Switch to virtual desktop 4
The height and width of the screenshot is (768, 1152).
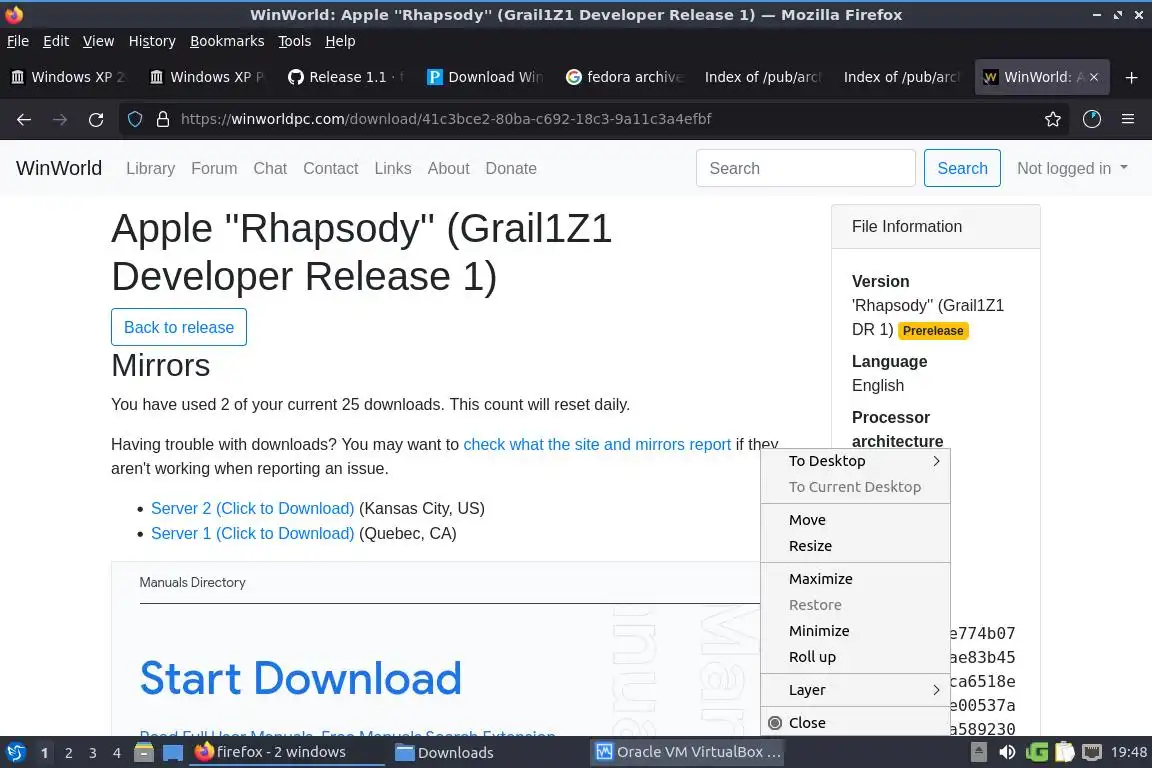pyautogui.click(x=117, y=753)
